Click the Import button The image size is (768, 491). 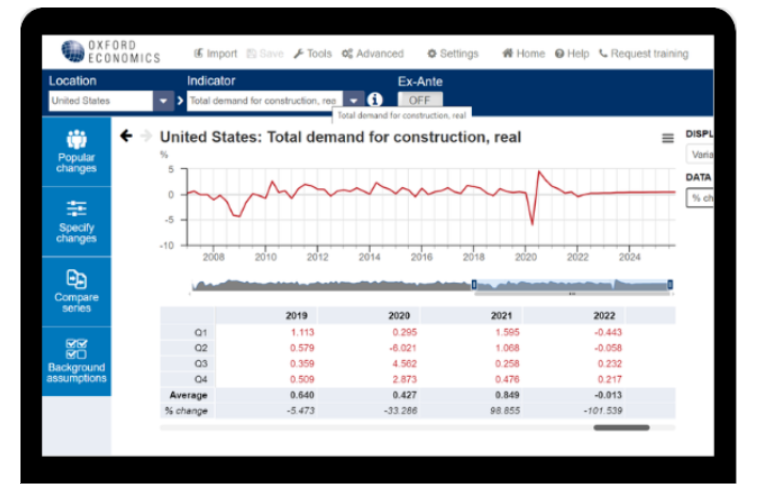(x=215, y=54)
